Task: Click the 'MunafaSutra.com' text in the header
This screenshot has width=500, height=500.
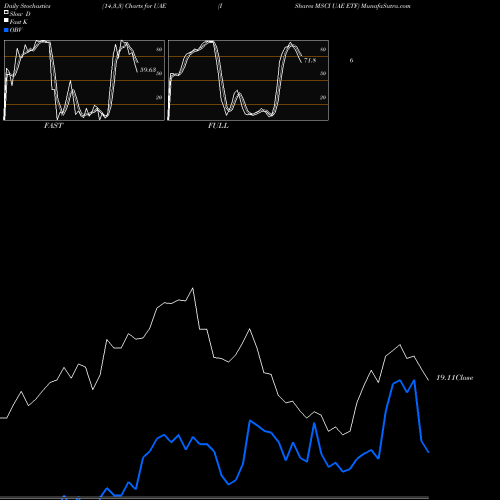Action: point(386,6)
